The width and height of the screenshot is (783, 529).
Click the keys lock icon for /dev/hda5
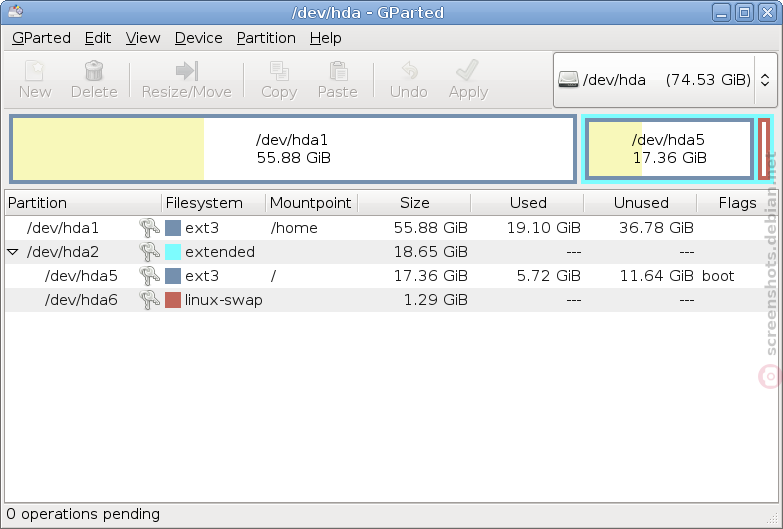(x=149, y=276)
